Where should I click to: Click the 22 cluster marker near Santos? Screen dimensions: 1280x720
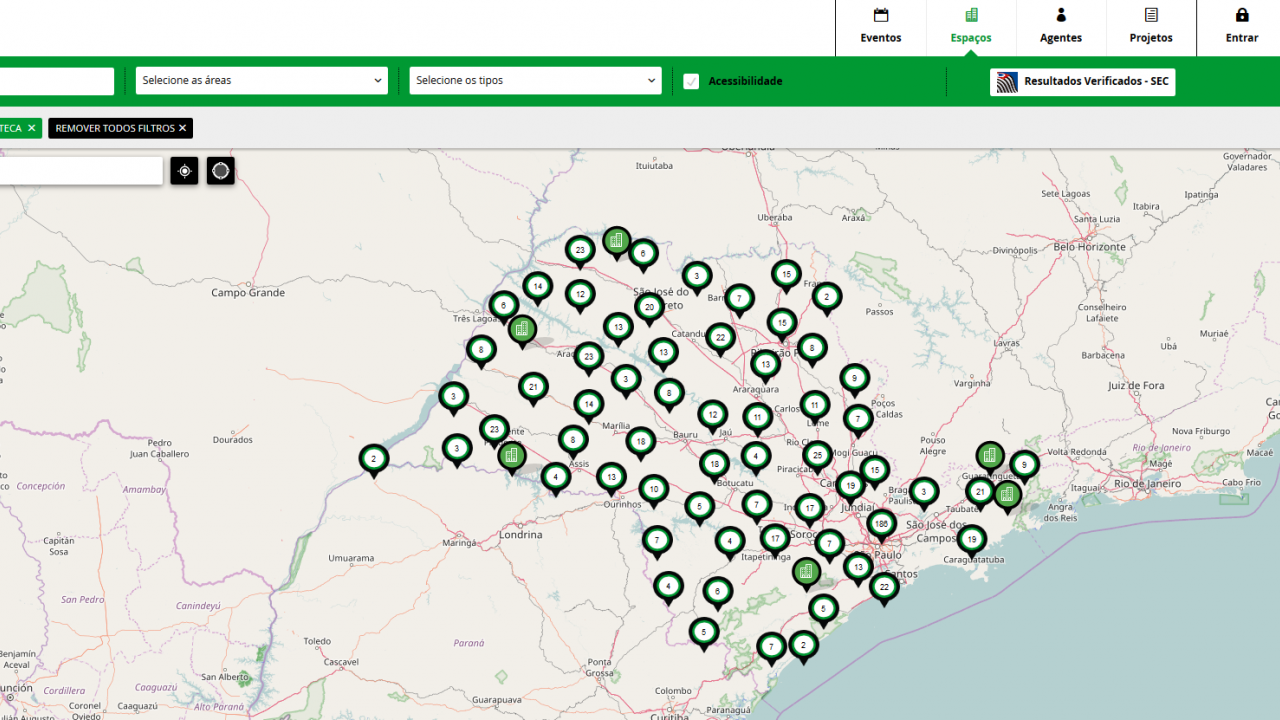click(x=884, y=590)
